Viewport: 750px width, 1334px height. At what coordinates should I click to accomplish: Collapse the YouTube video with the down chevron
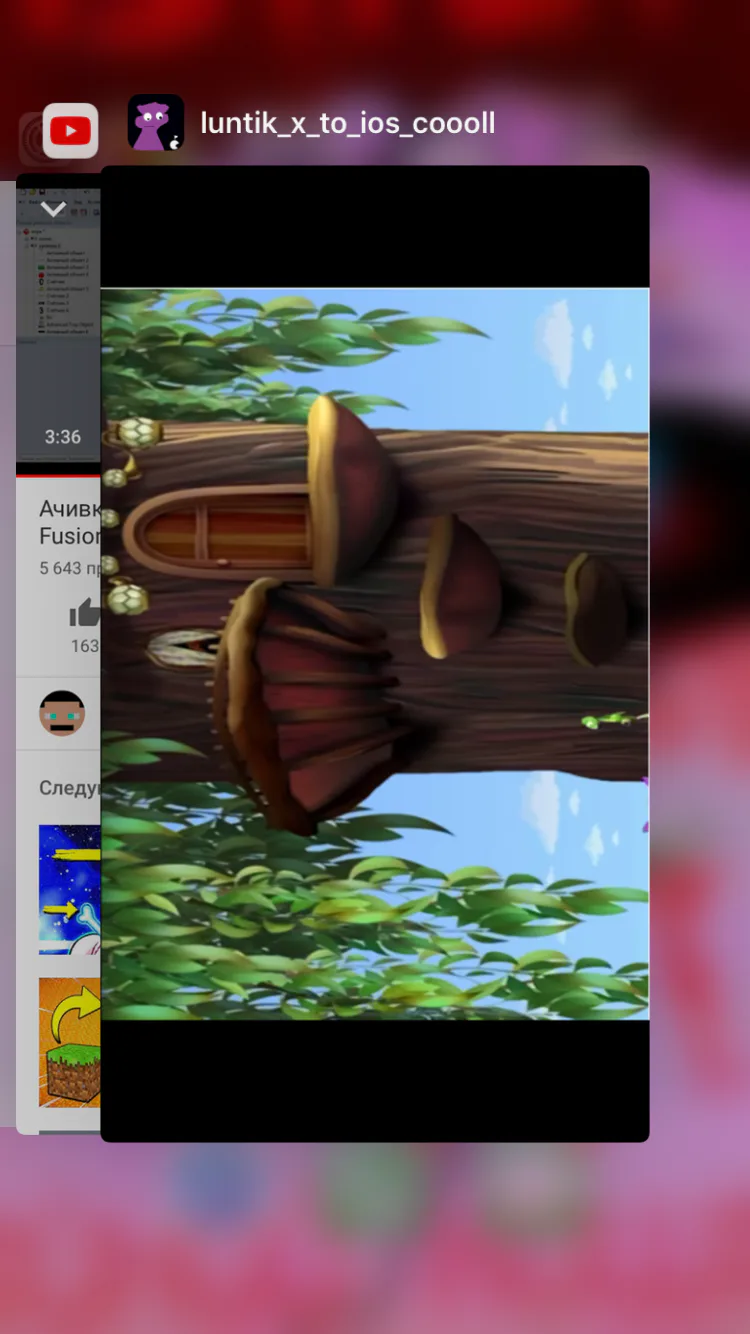(x=53, y=209)
